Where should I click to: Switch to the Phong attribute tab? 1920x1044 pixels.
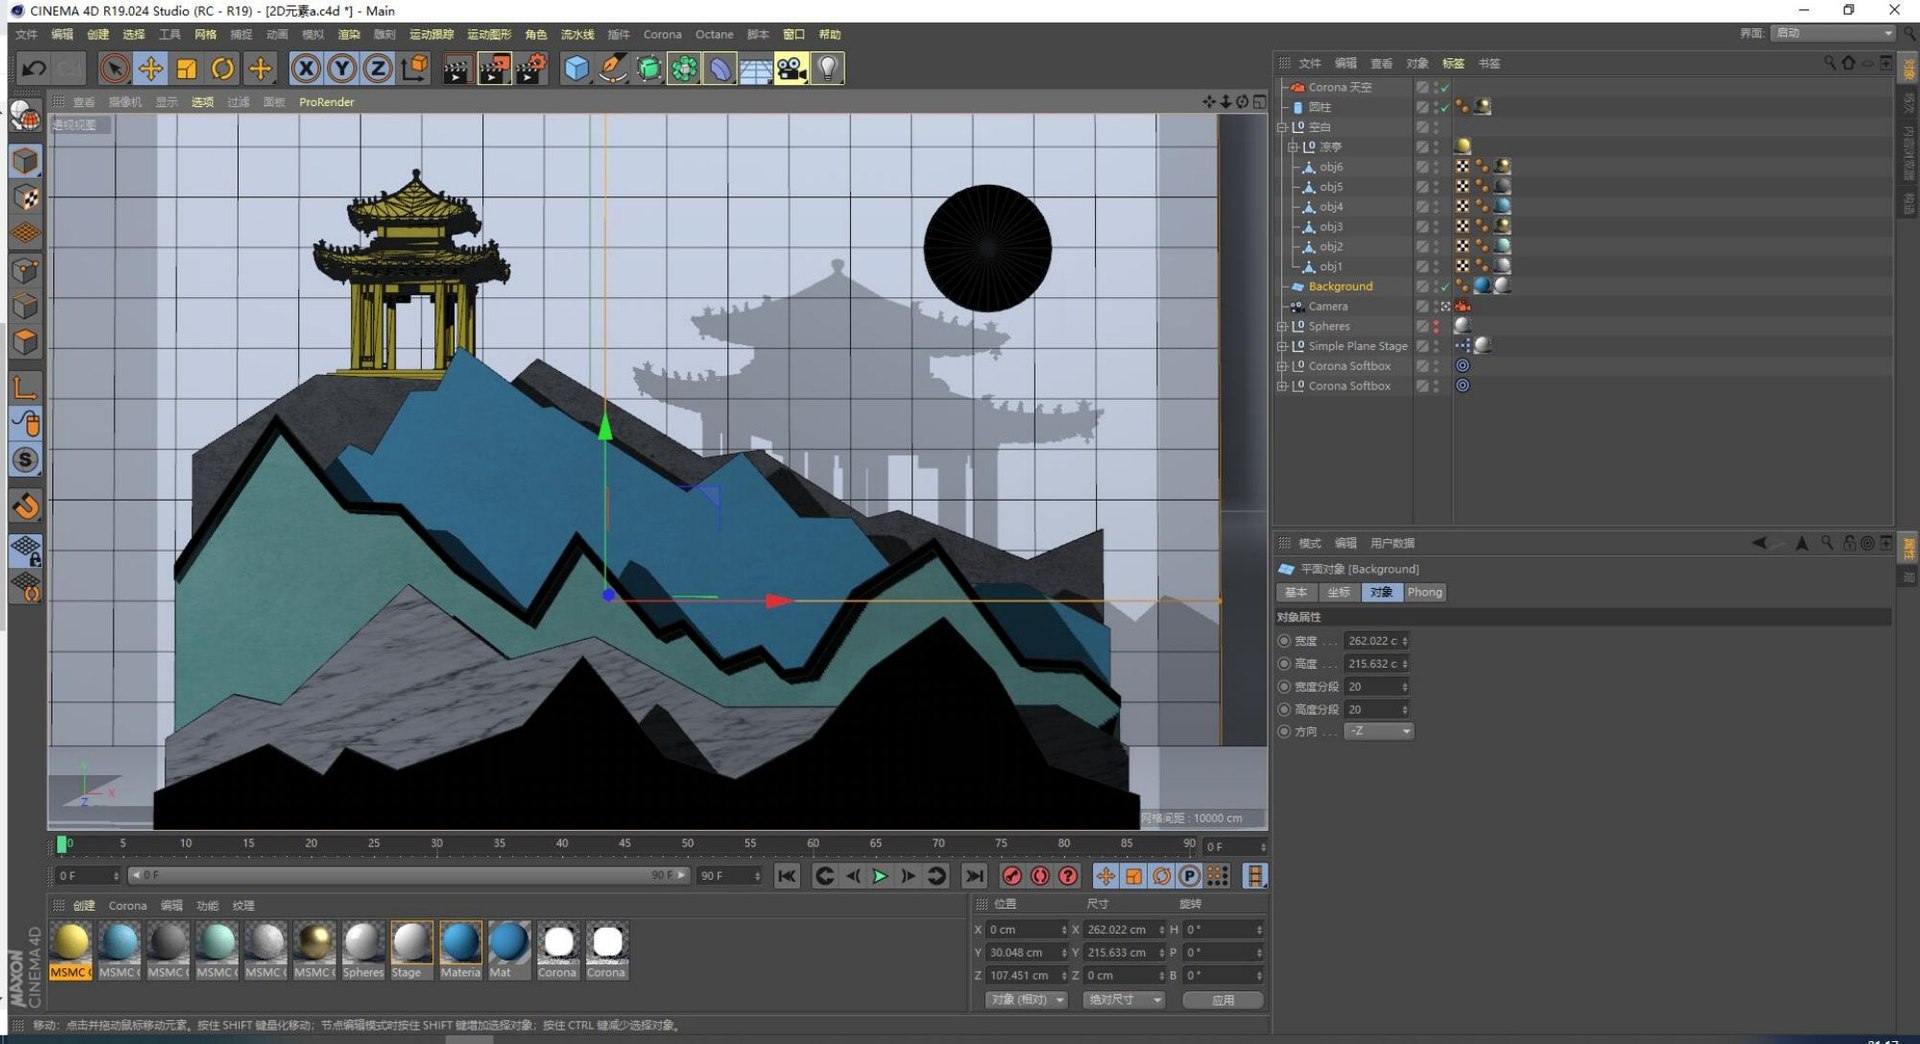[x=1425, y=592]
